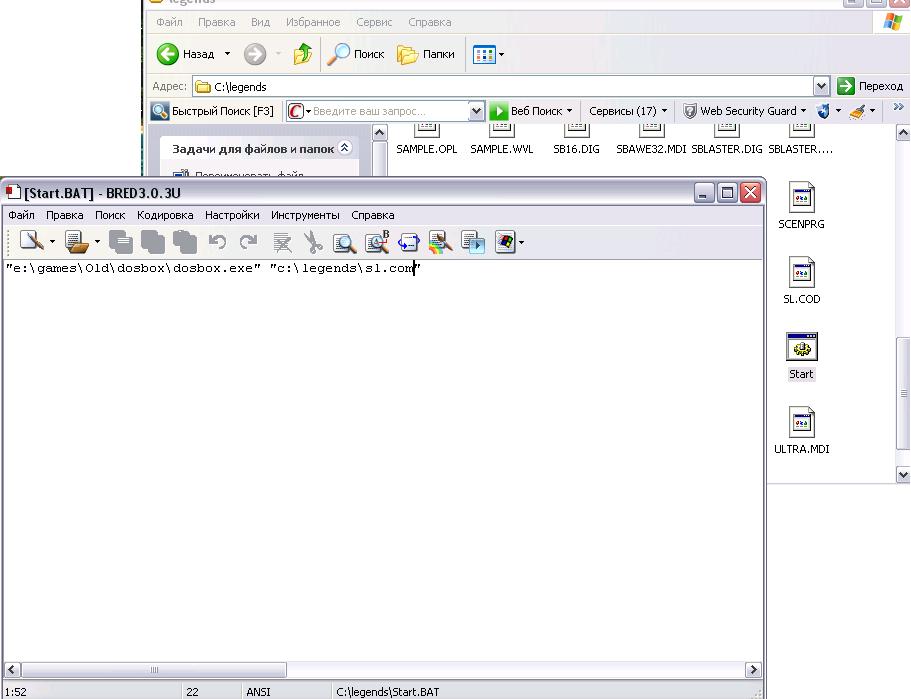Click the Папки folders button in Explorer

tap(426, 54)
